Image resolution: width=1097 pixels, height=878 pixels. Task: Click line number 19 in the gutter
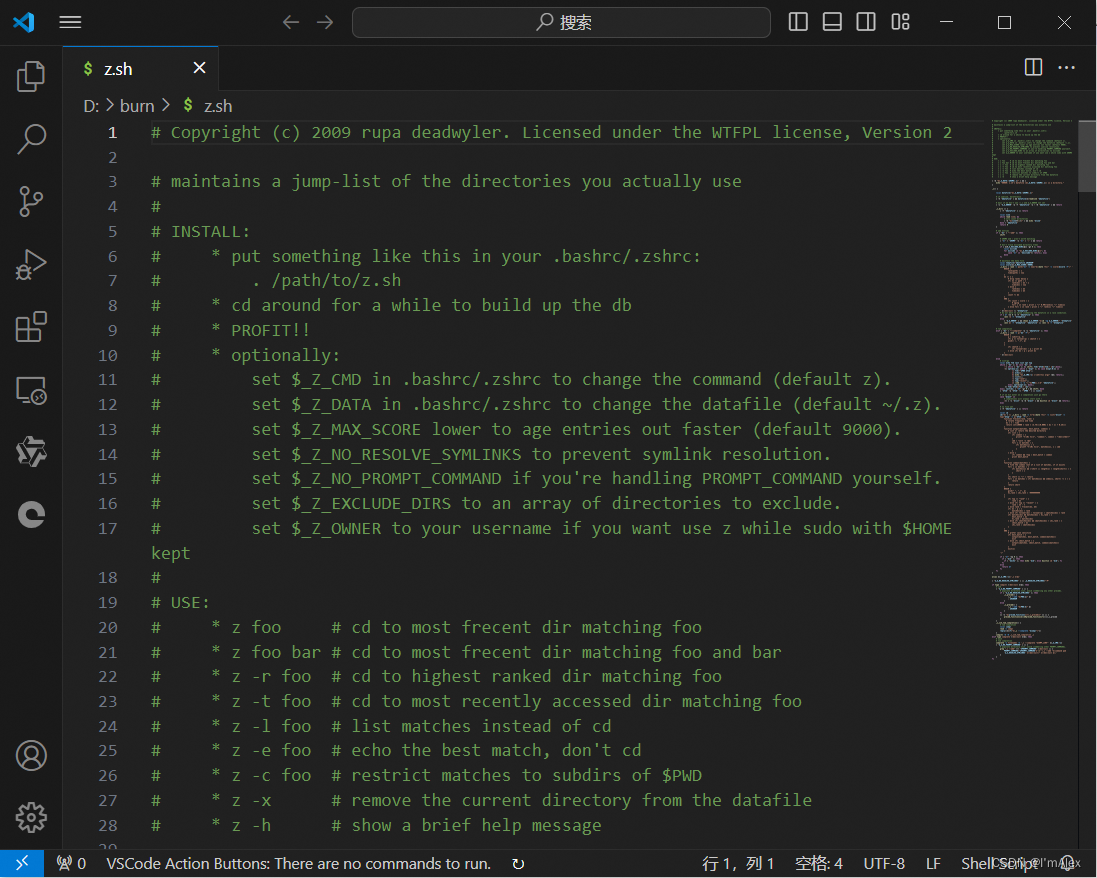pyautogui.click(x=108, y=602)
